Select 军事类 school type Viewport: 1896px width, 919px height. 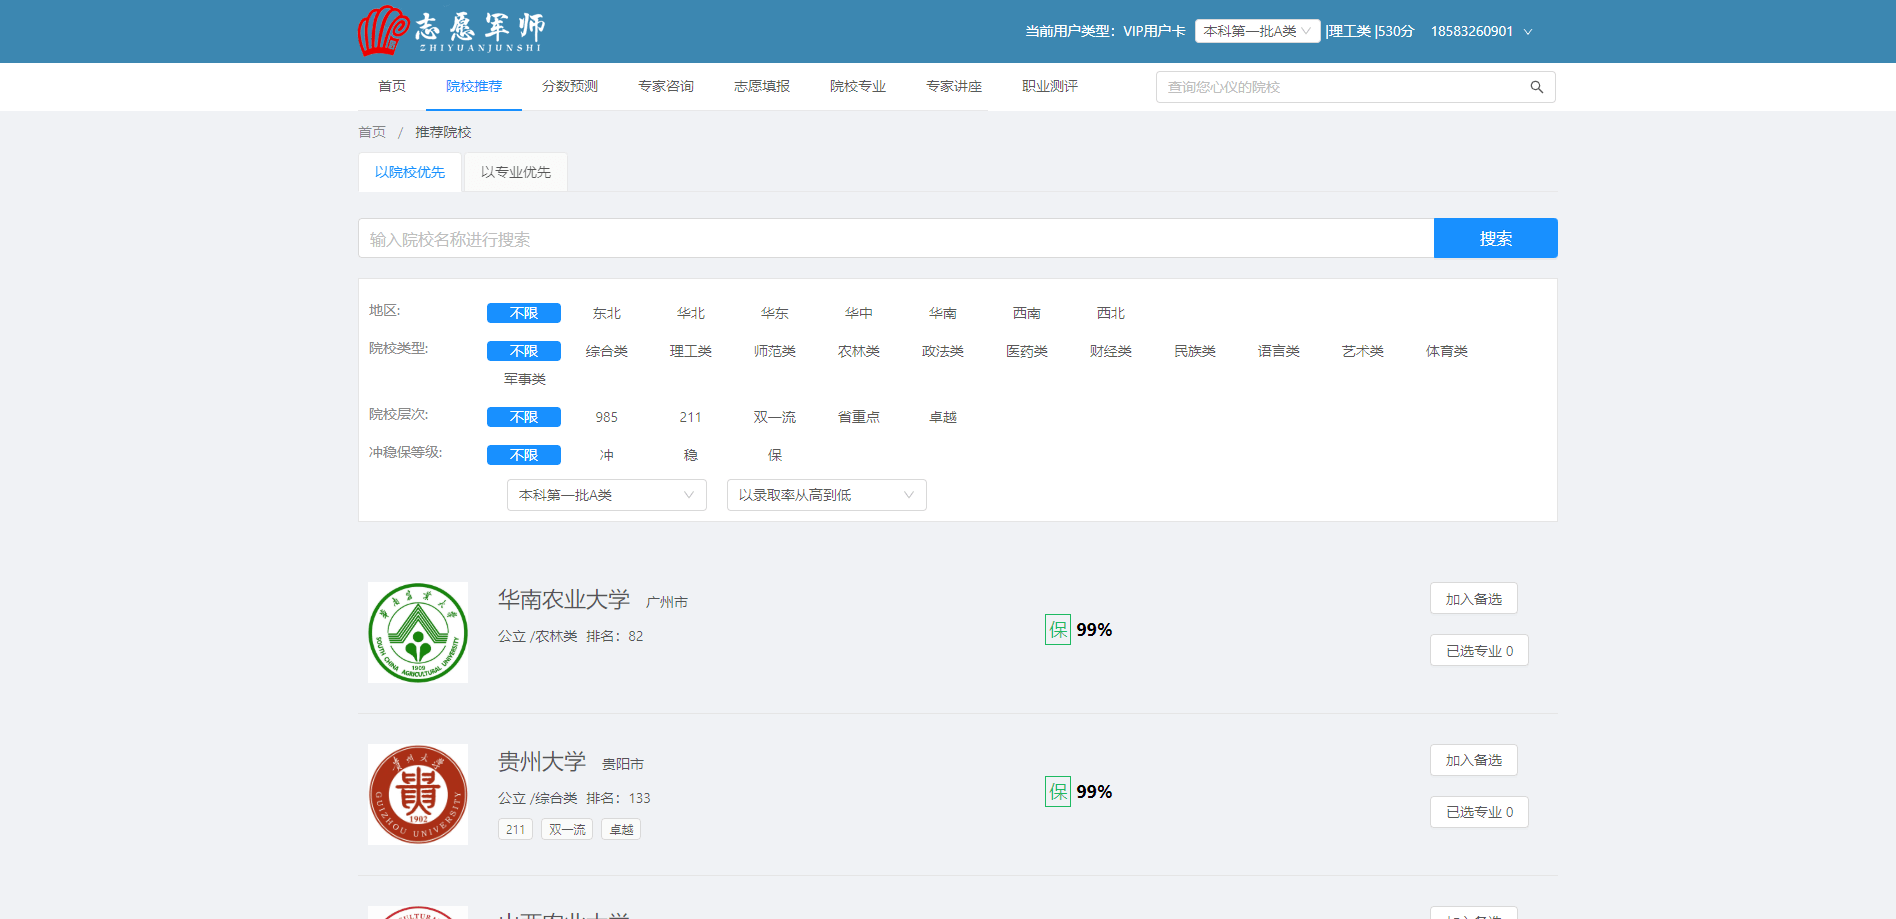525,379
